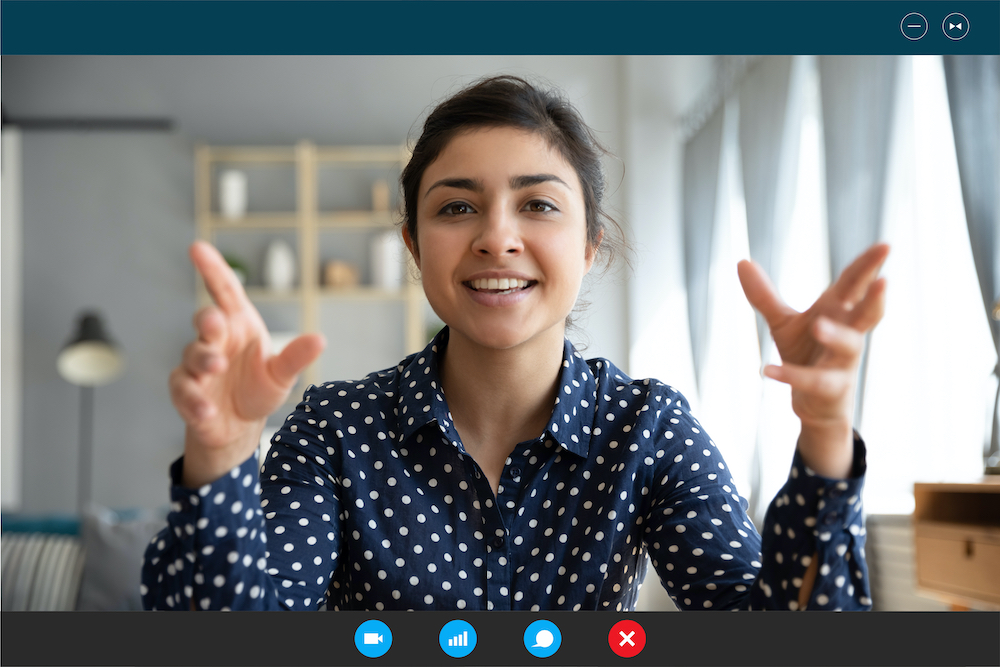1000x667 pixels.
Task: Open the call signal strength stats
Action: click(x=458, y=638)
